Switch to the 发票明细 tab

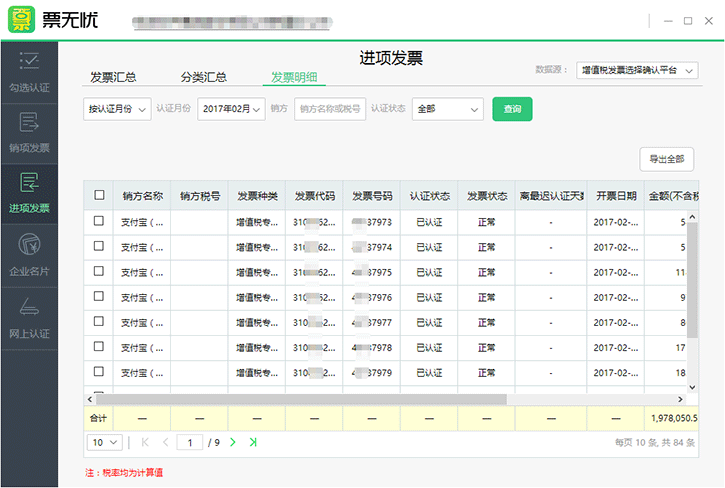[294, 77]
